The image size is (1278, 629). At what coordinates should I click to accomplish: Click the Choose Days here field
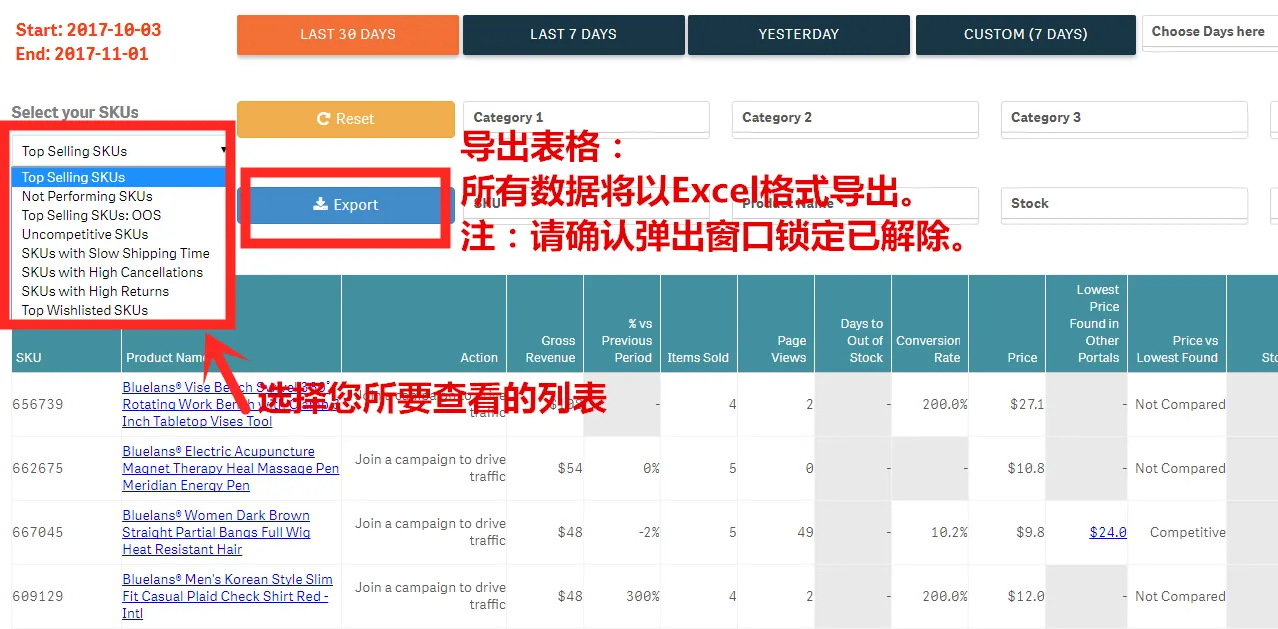coord(1209,32)
